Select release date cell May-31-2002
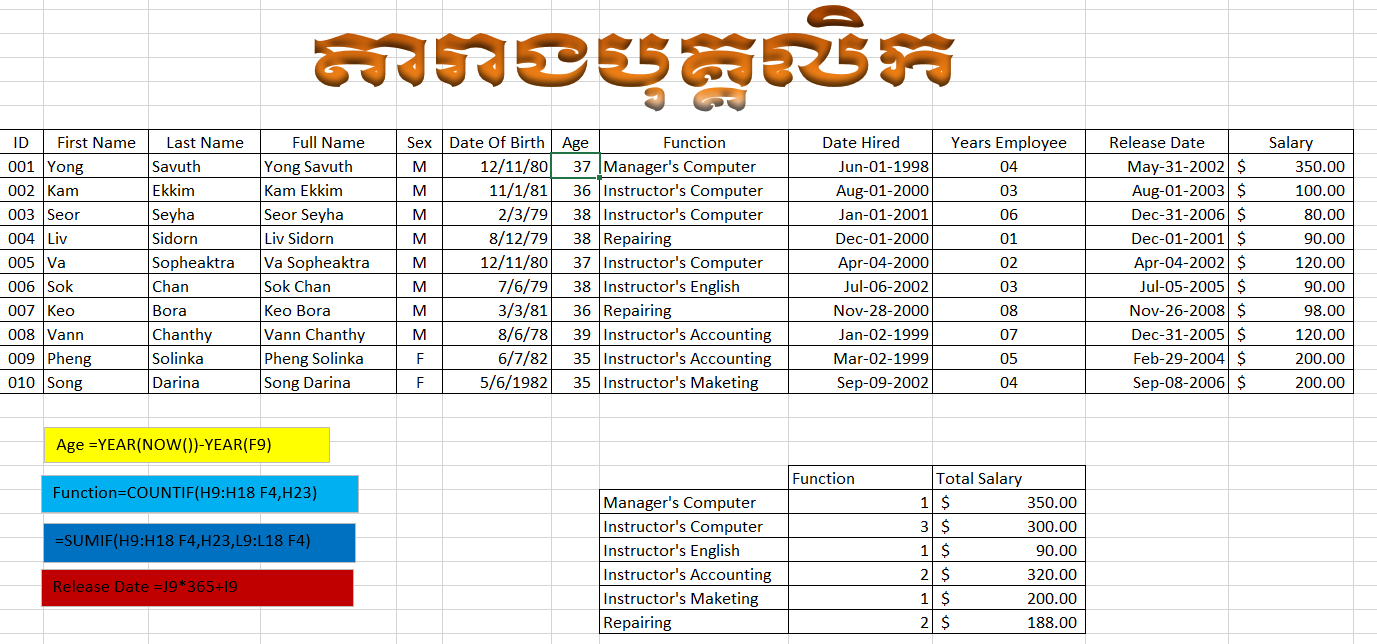 1157,166
